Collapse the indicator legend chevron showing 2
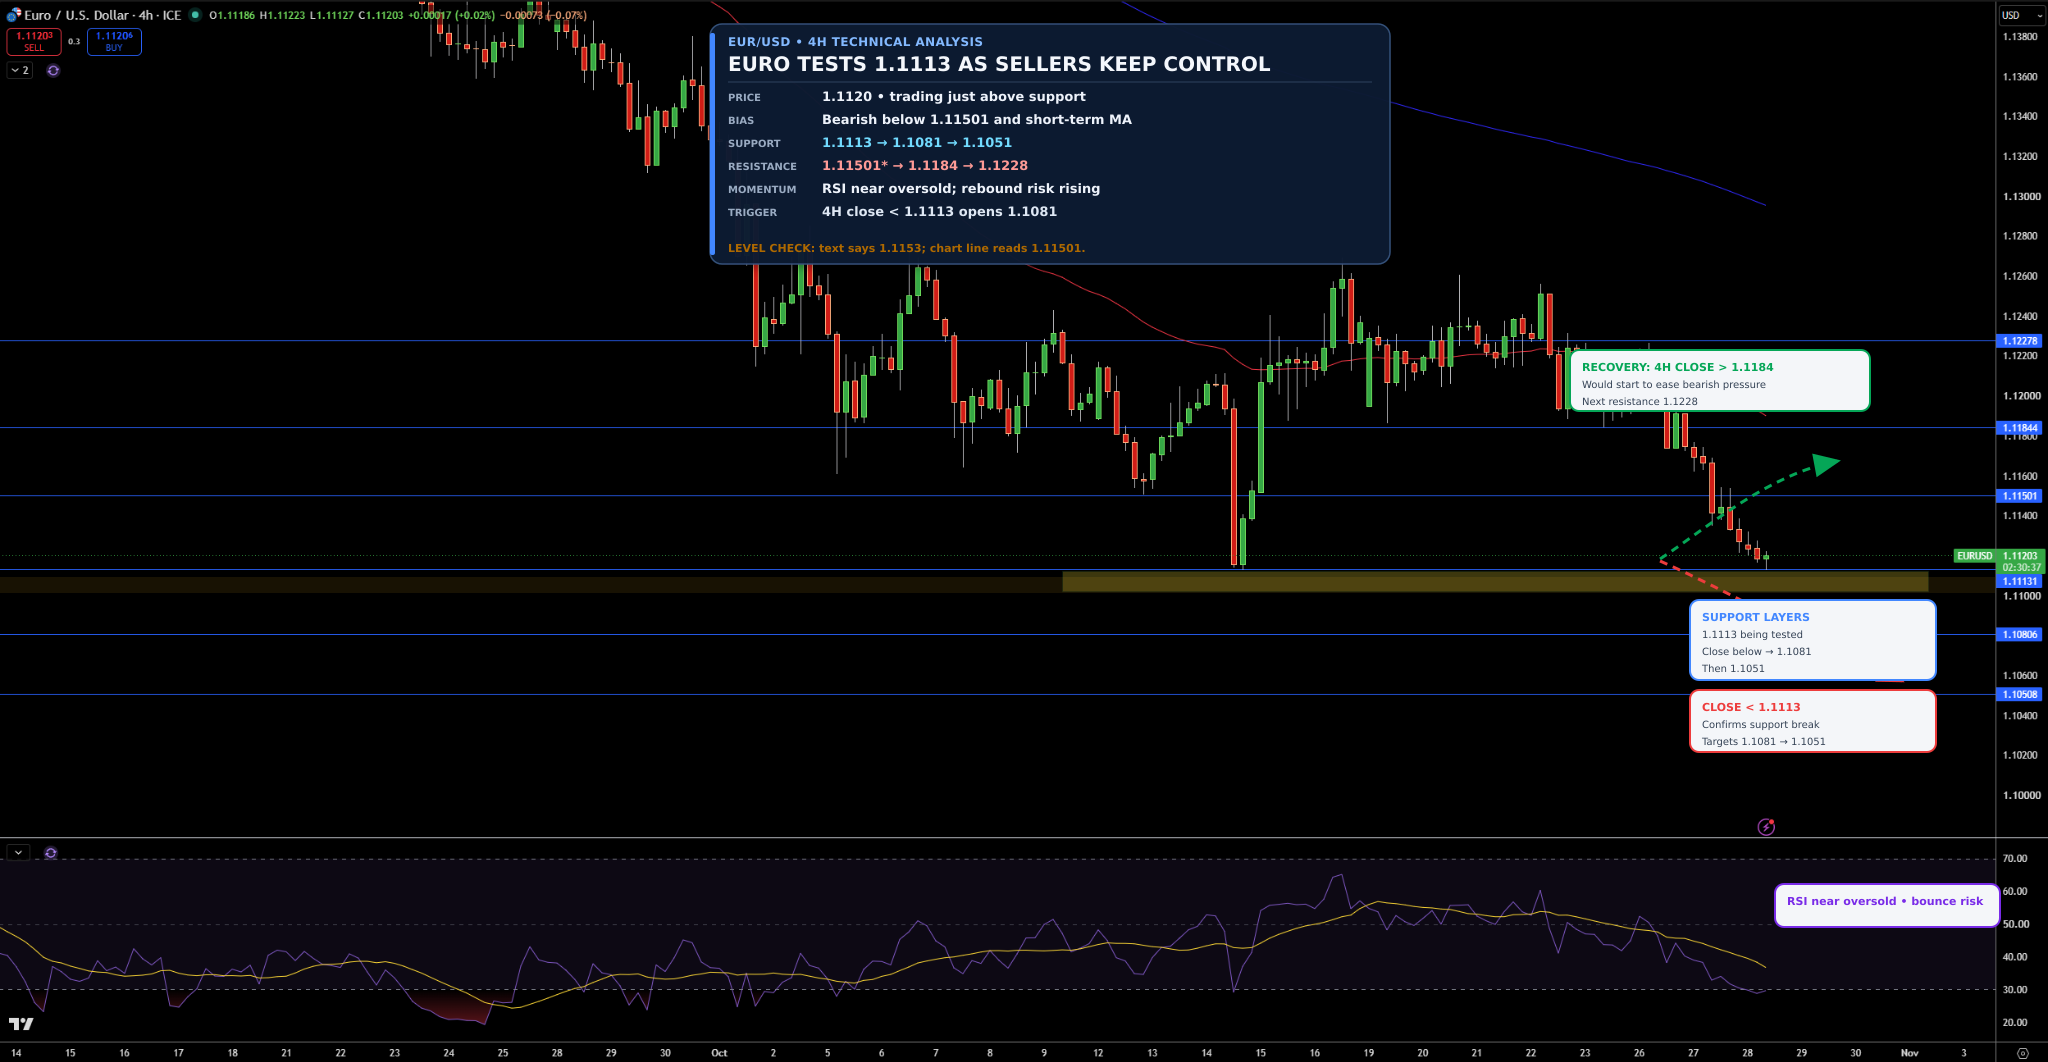The image size is (2048, 1062). tap(20, 70)
